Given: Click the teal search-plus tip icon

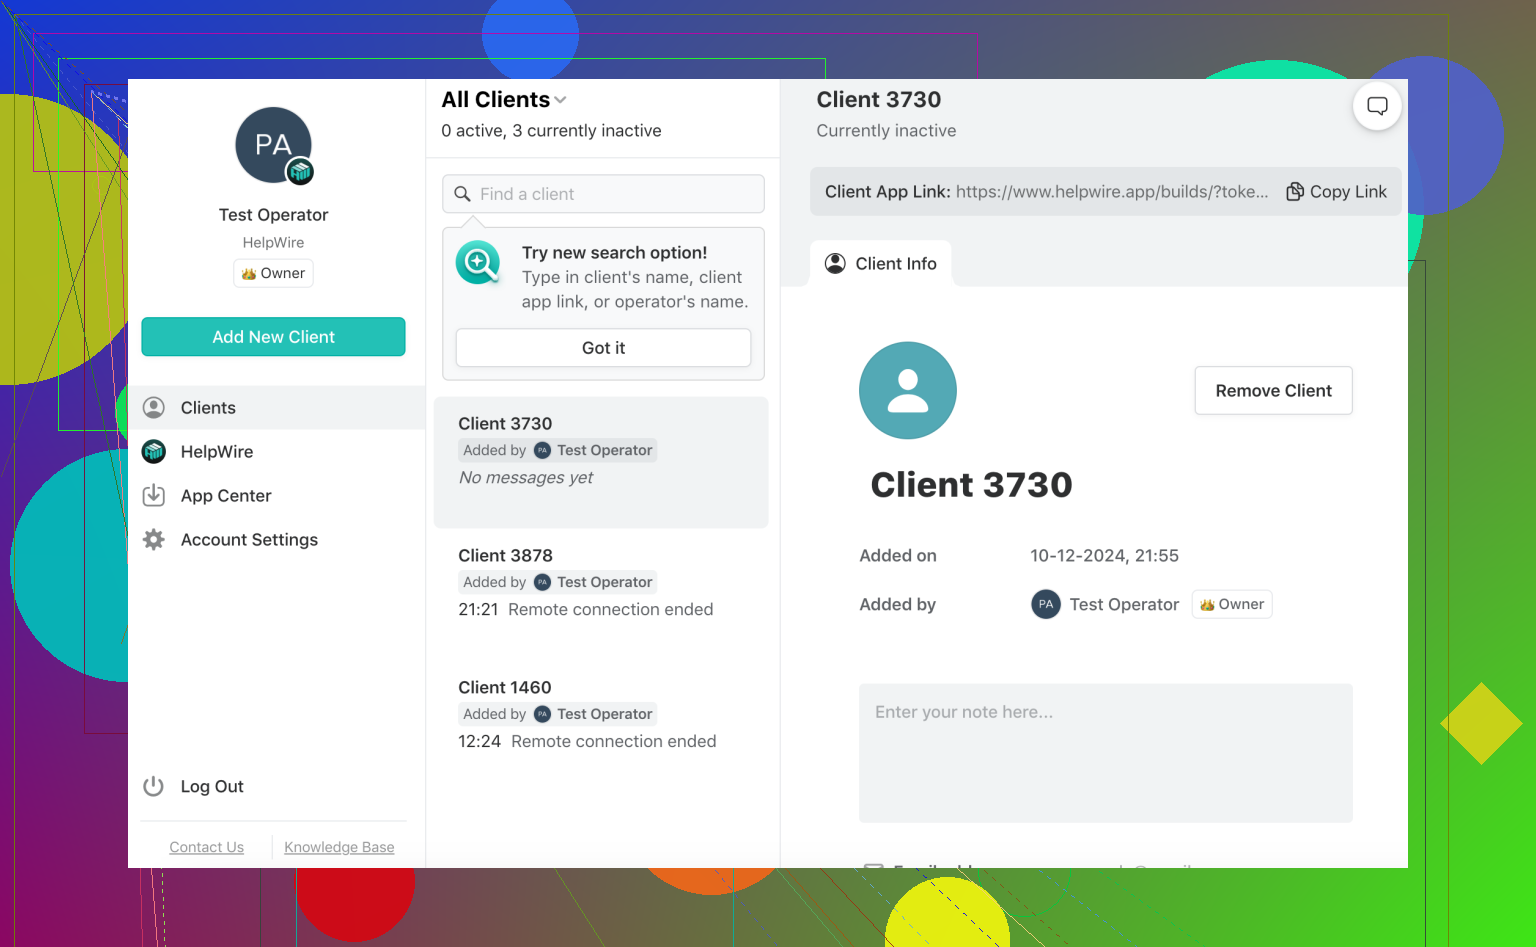Looking at the screenshot, I should click(x=478, y=263).
